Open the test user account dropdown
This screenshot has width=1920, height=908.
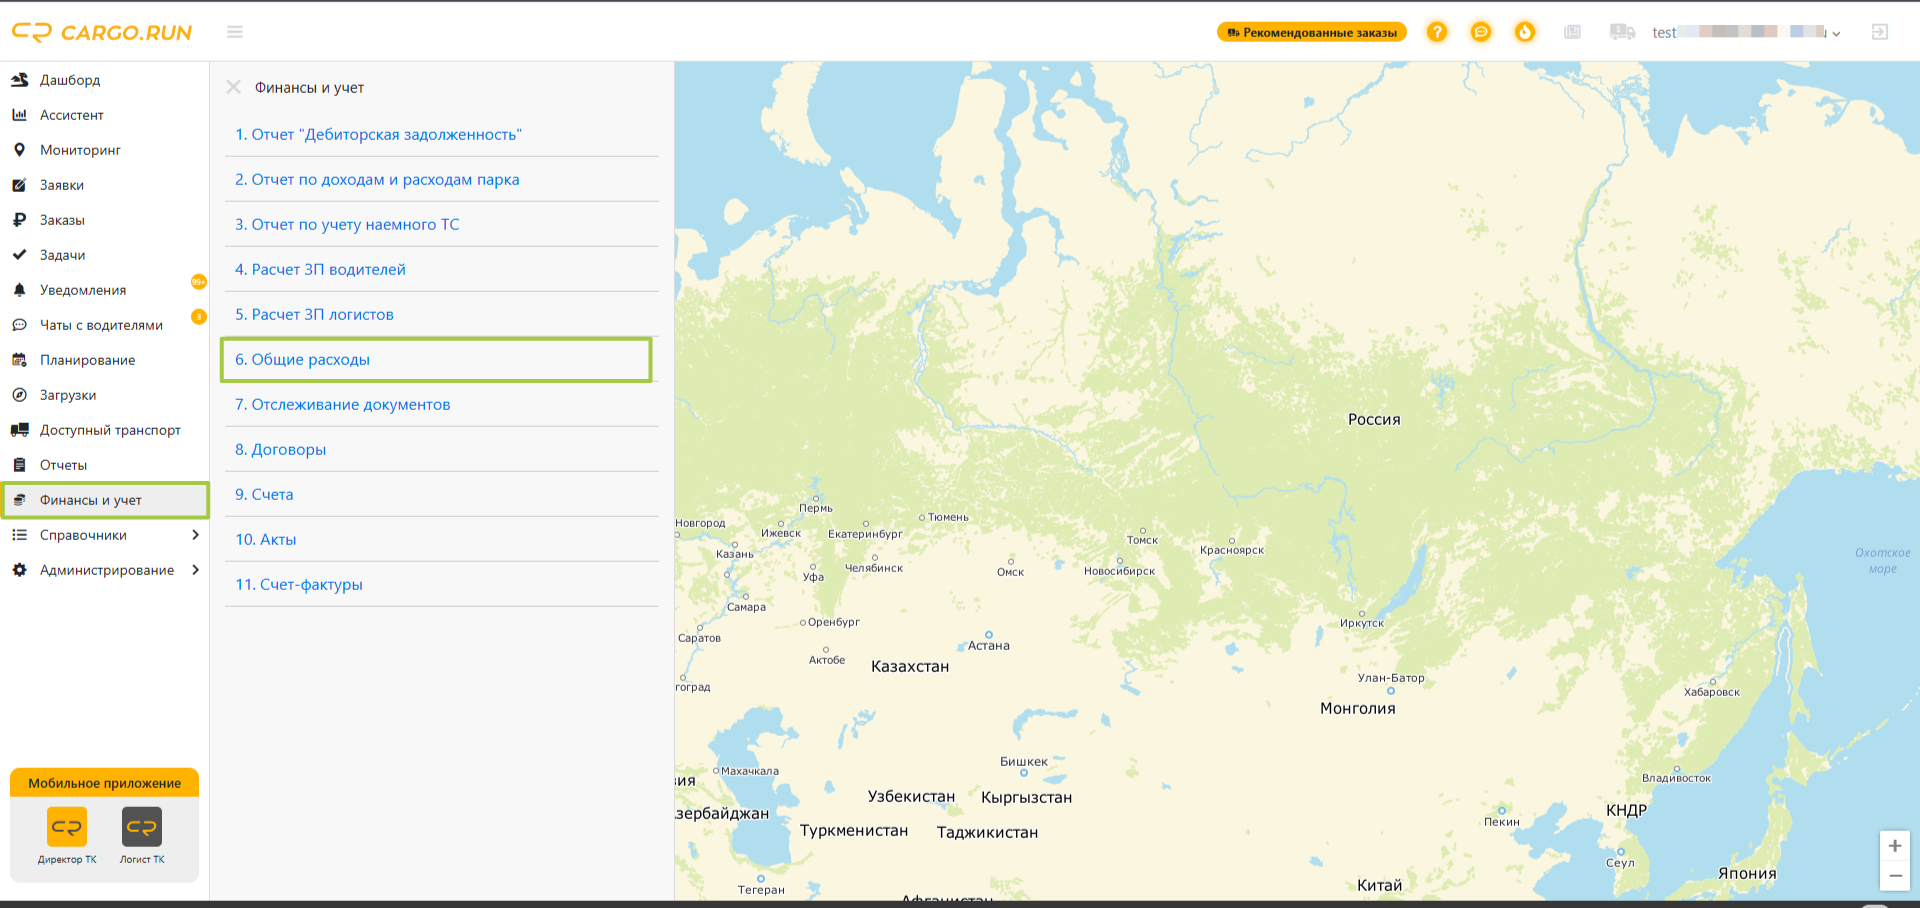click(x=1745, y=32)
